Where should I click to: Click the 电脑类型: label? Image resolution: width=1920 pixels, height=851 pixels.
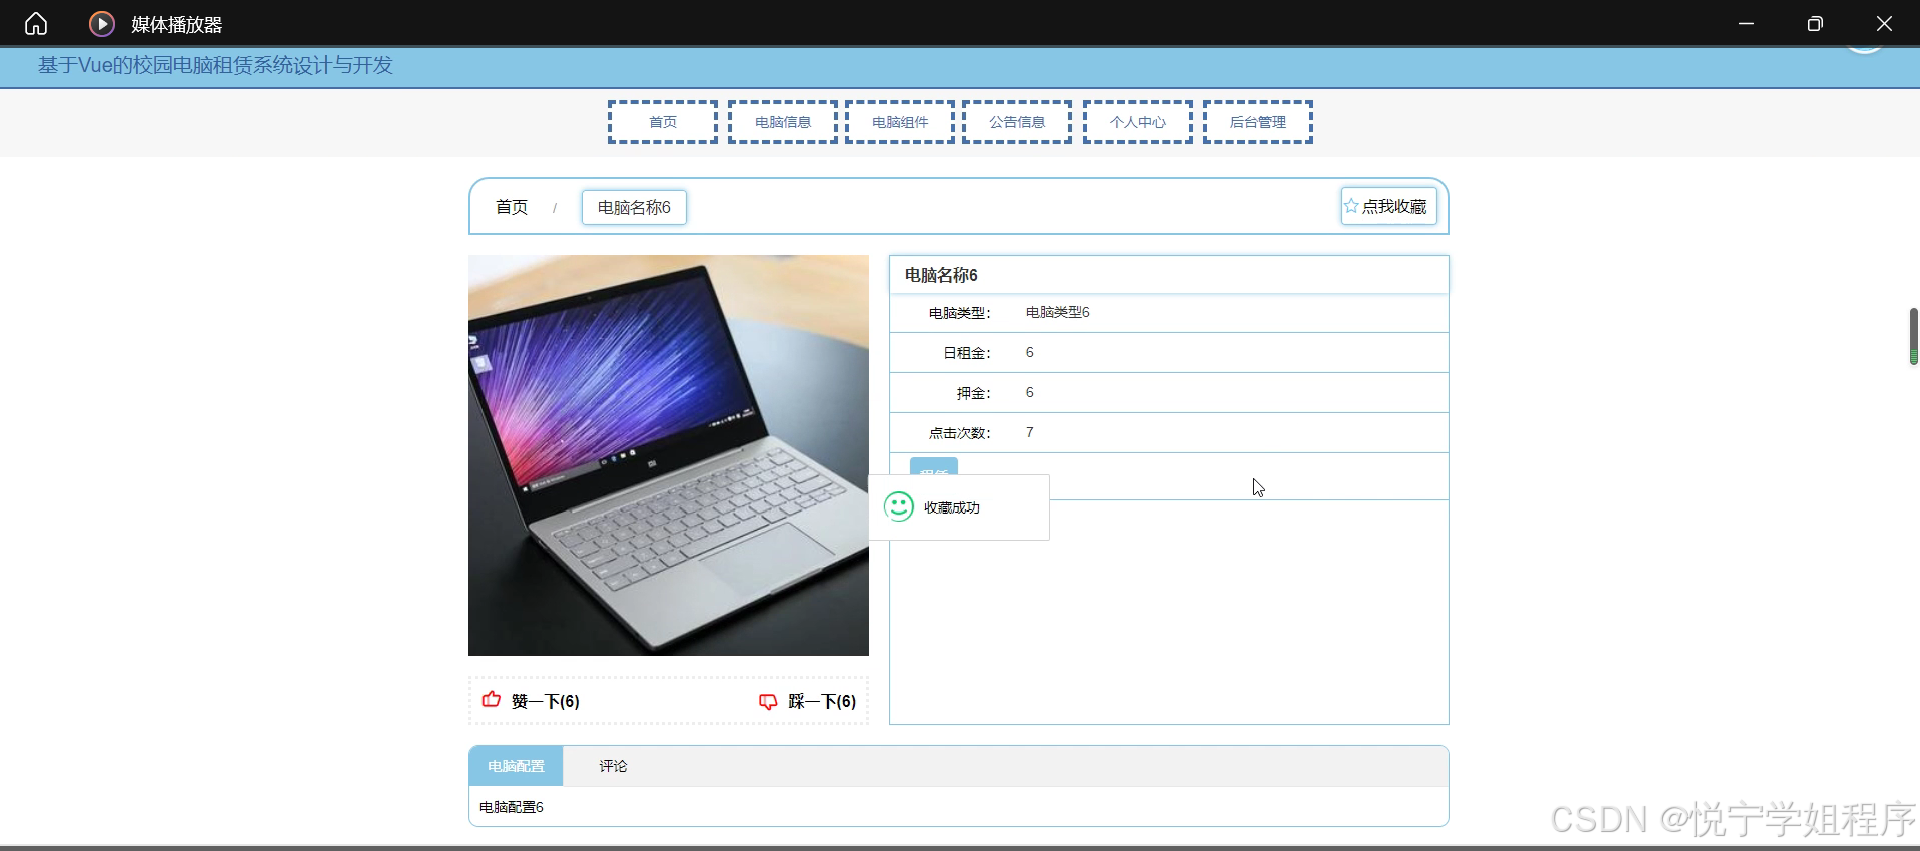click(x=960, y=313)
